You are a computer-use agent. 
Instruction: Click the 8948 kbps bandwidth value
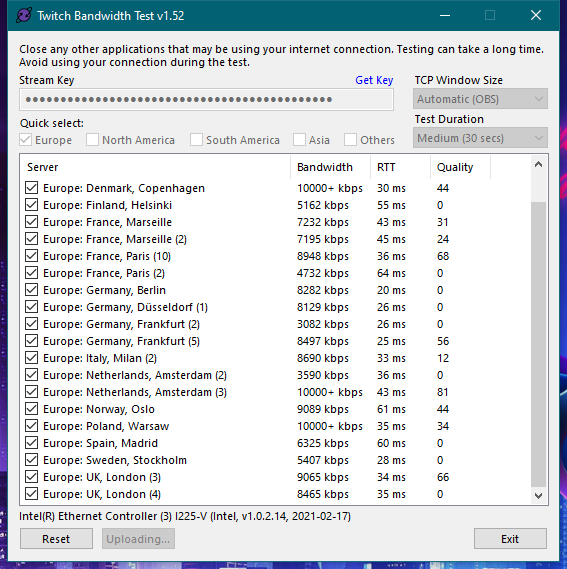(323, 256)
